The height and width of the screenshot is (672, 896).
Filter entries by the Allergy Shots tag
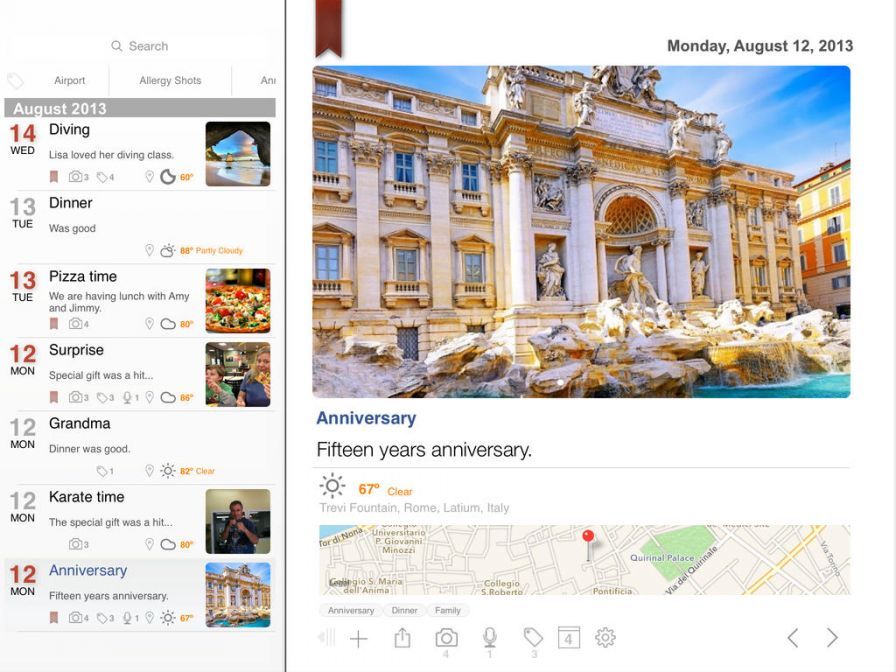[x=170, y=81]
